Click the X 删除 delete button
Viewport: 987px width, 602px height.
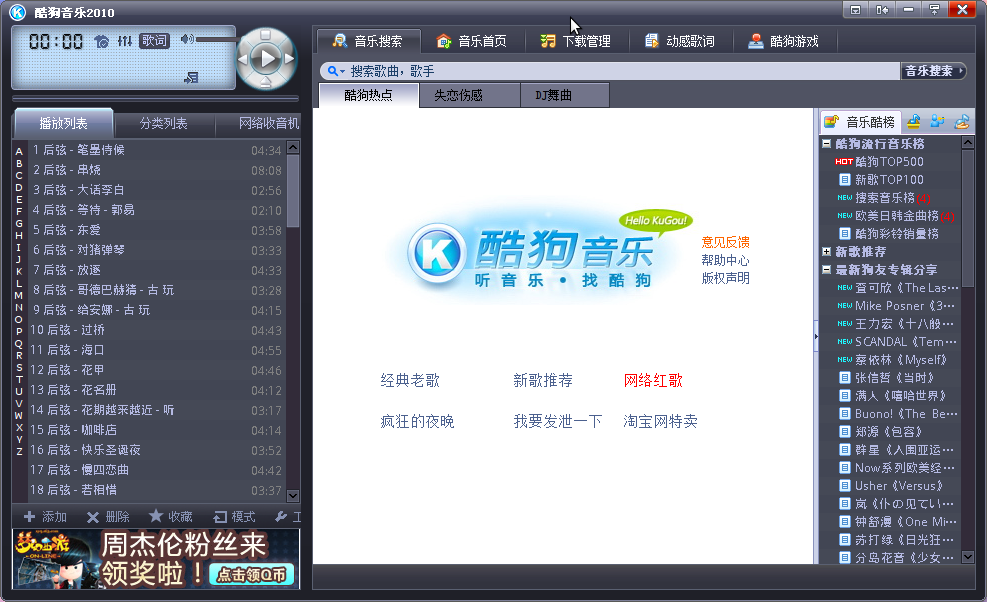[x=108, y=517]
